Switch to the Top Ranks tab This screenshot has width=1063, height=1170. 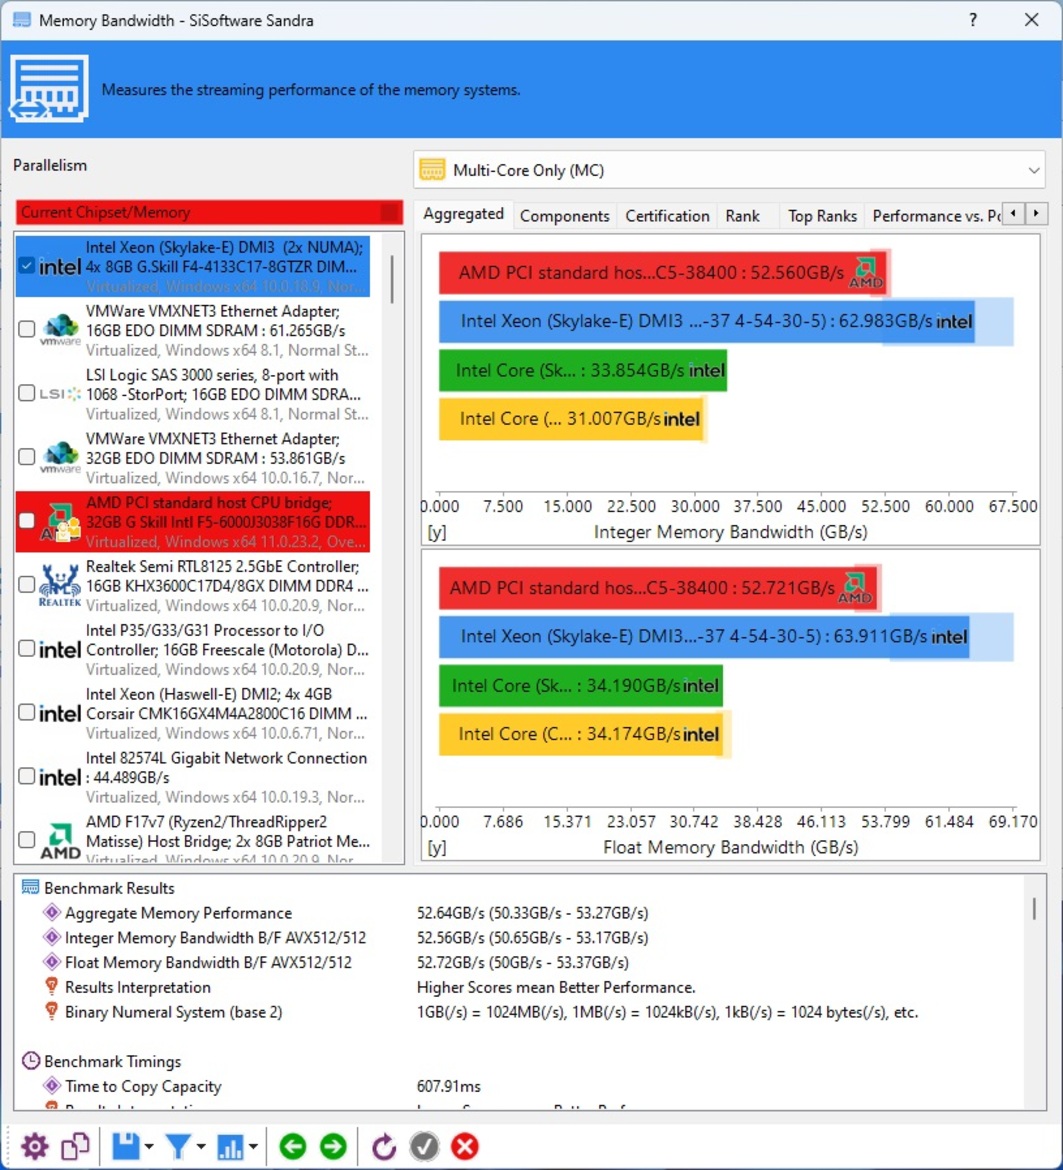click(x=822, y=216)
